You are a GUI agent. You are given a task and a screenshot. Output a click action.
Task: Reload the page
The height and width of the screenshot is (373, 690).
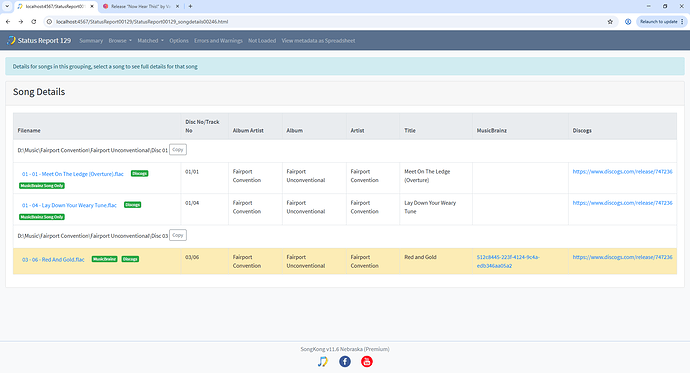point(34,22)
